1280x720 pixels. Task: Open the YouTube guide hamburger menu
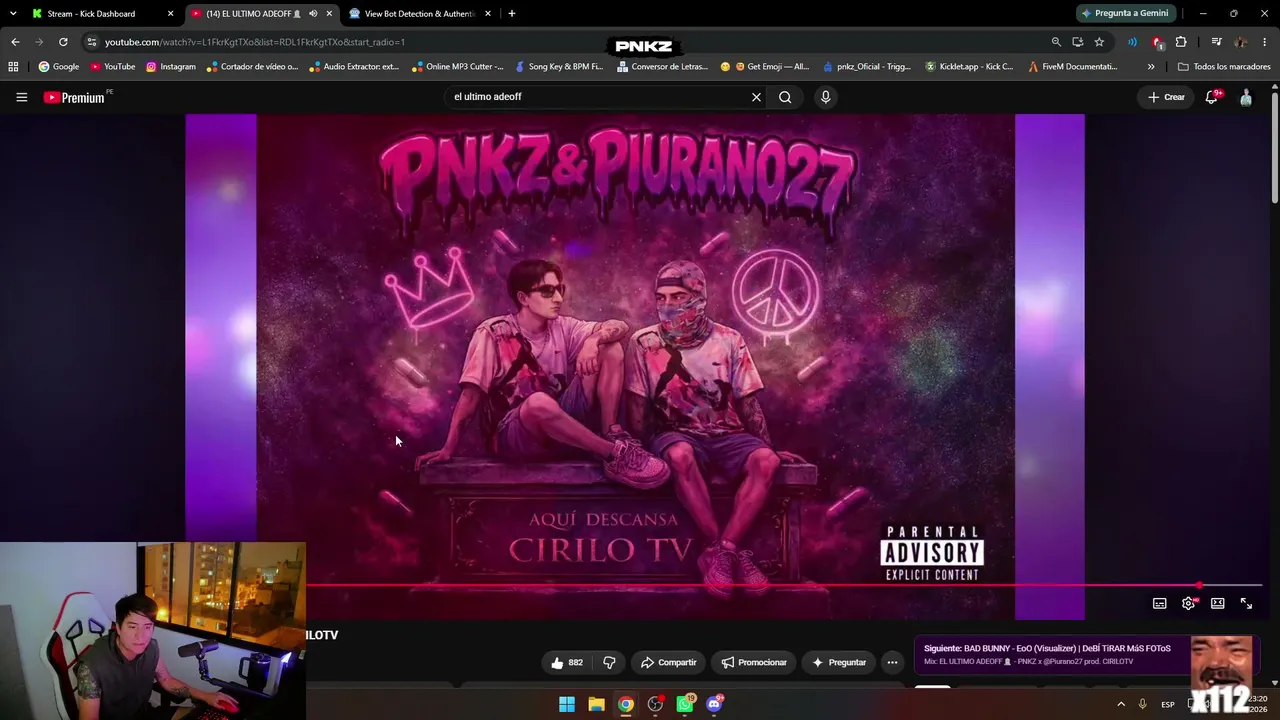pyautogui.click(x=21, y=97)
